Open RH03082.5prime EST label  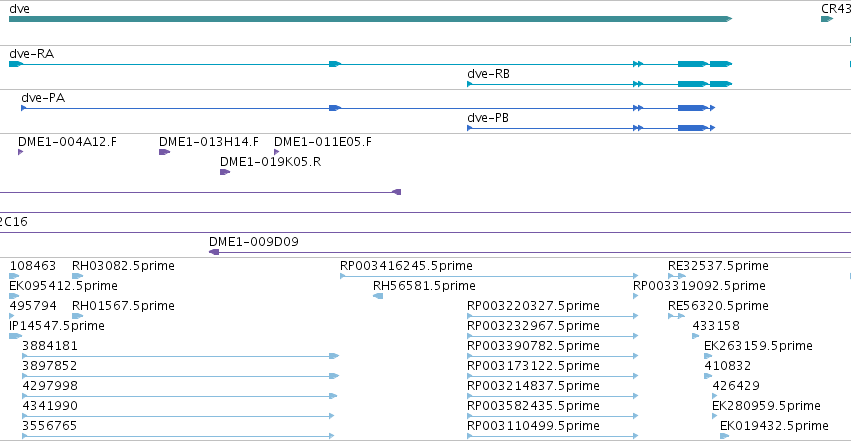(x=123, y=266)
